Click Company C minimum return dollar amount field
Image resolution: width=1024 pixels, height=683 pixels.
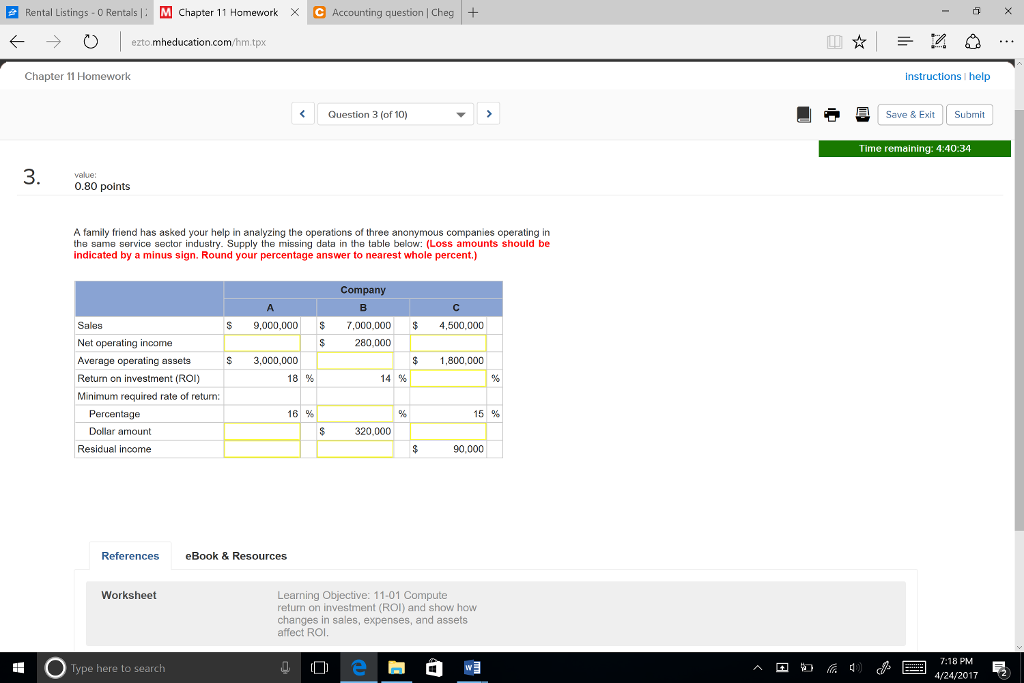(x=448, y=431)
